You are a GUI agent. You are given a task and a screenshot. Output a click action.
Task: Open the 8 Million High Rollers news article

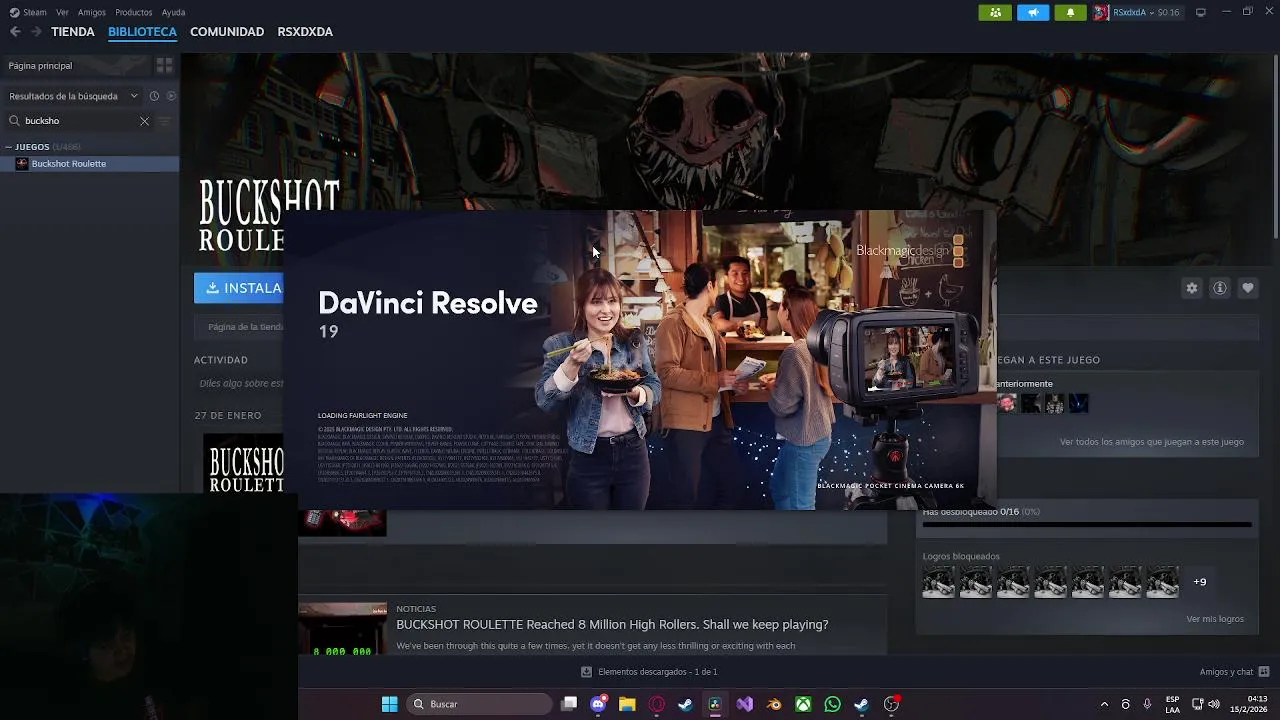(612, 625)
